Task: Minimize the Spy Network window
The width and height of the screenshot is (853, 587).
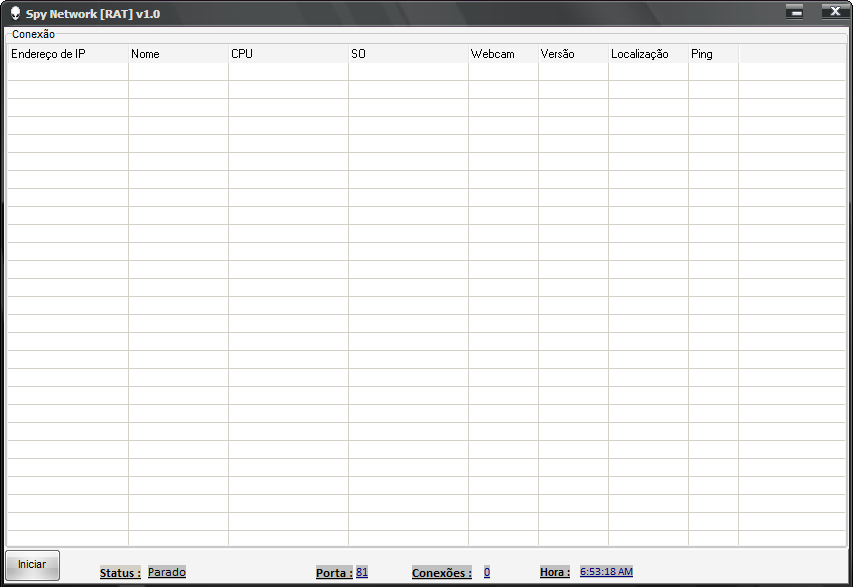Action: coord(795,12)
